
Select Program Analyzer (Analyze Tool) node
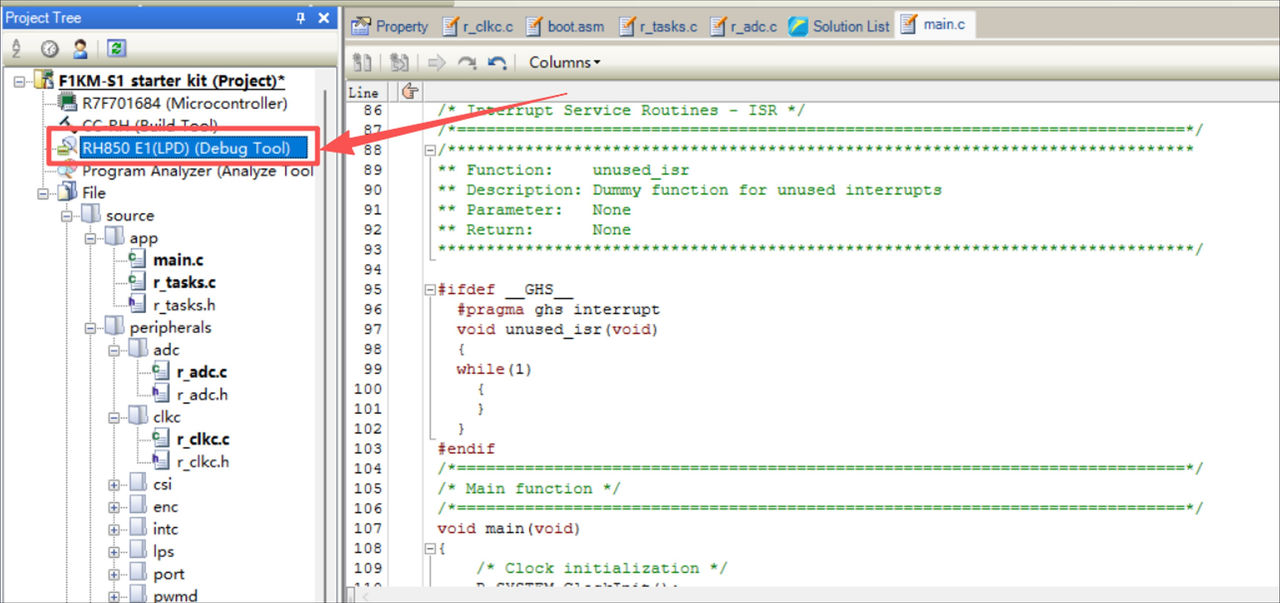[x=198, y=171]
